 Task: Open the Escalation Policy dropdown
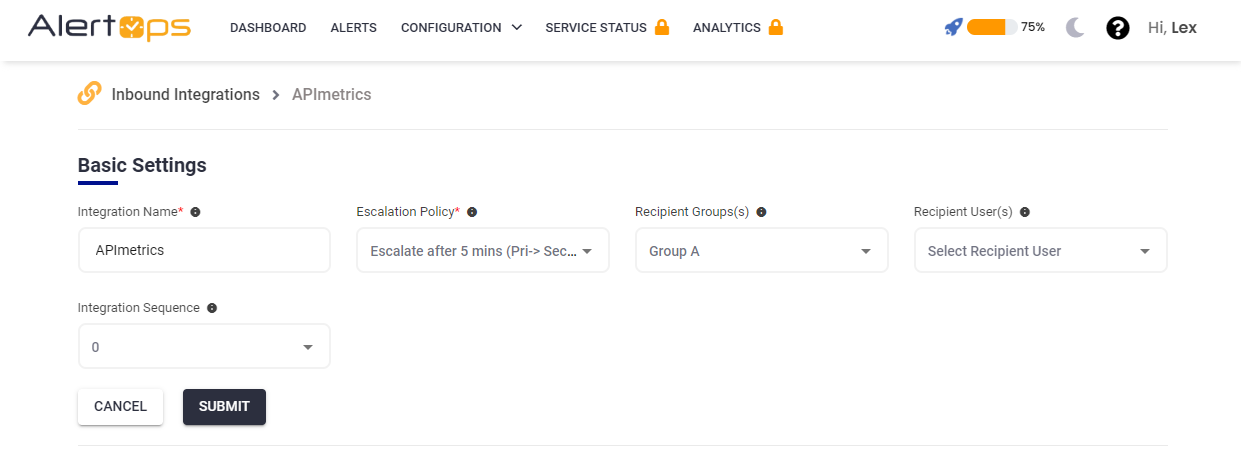coord(482,251)
